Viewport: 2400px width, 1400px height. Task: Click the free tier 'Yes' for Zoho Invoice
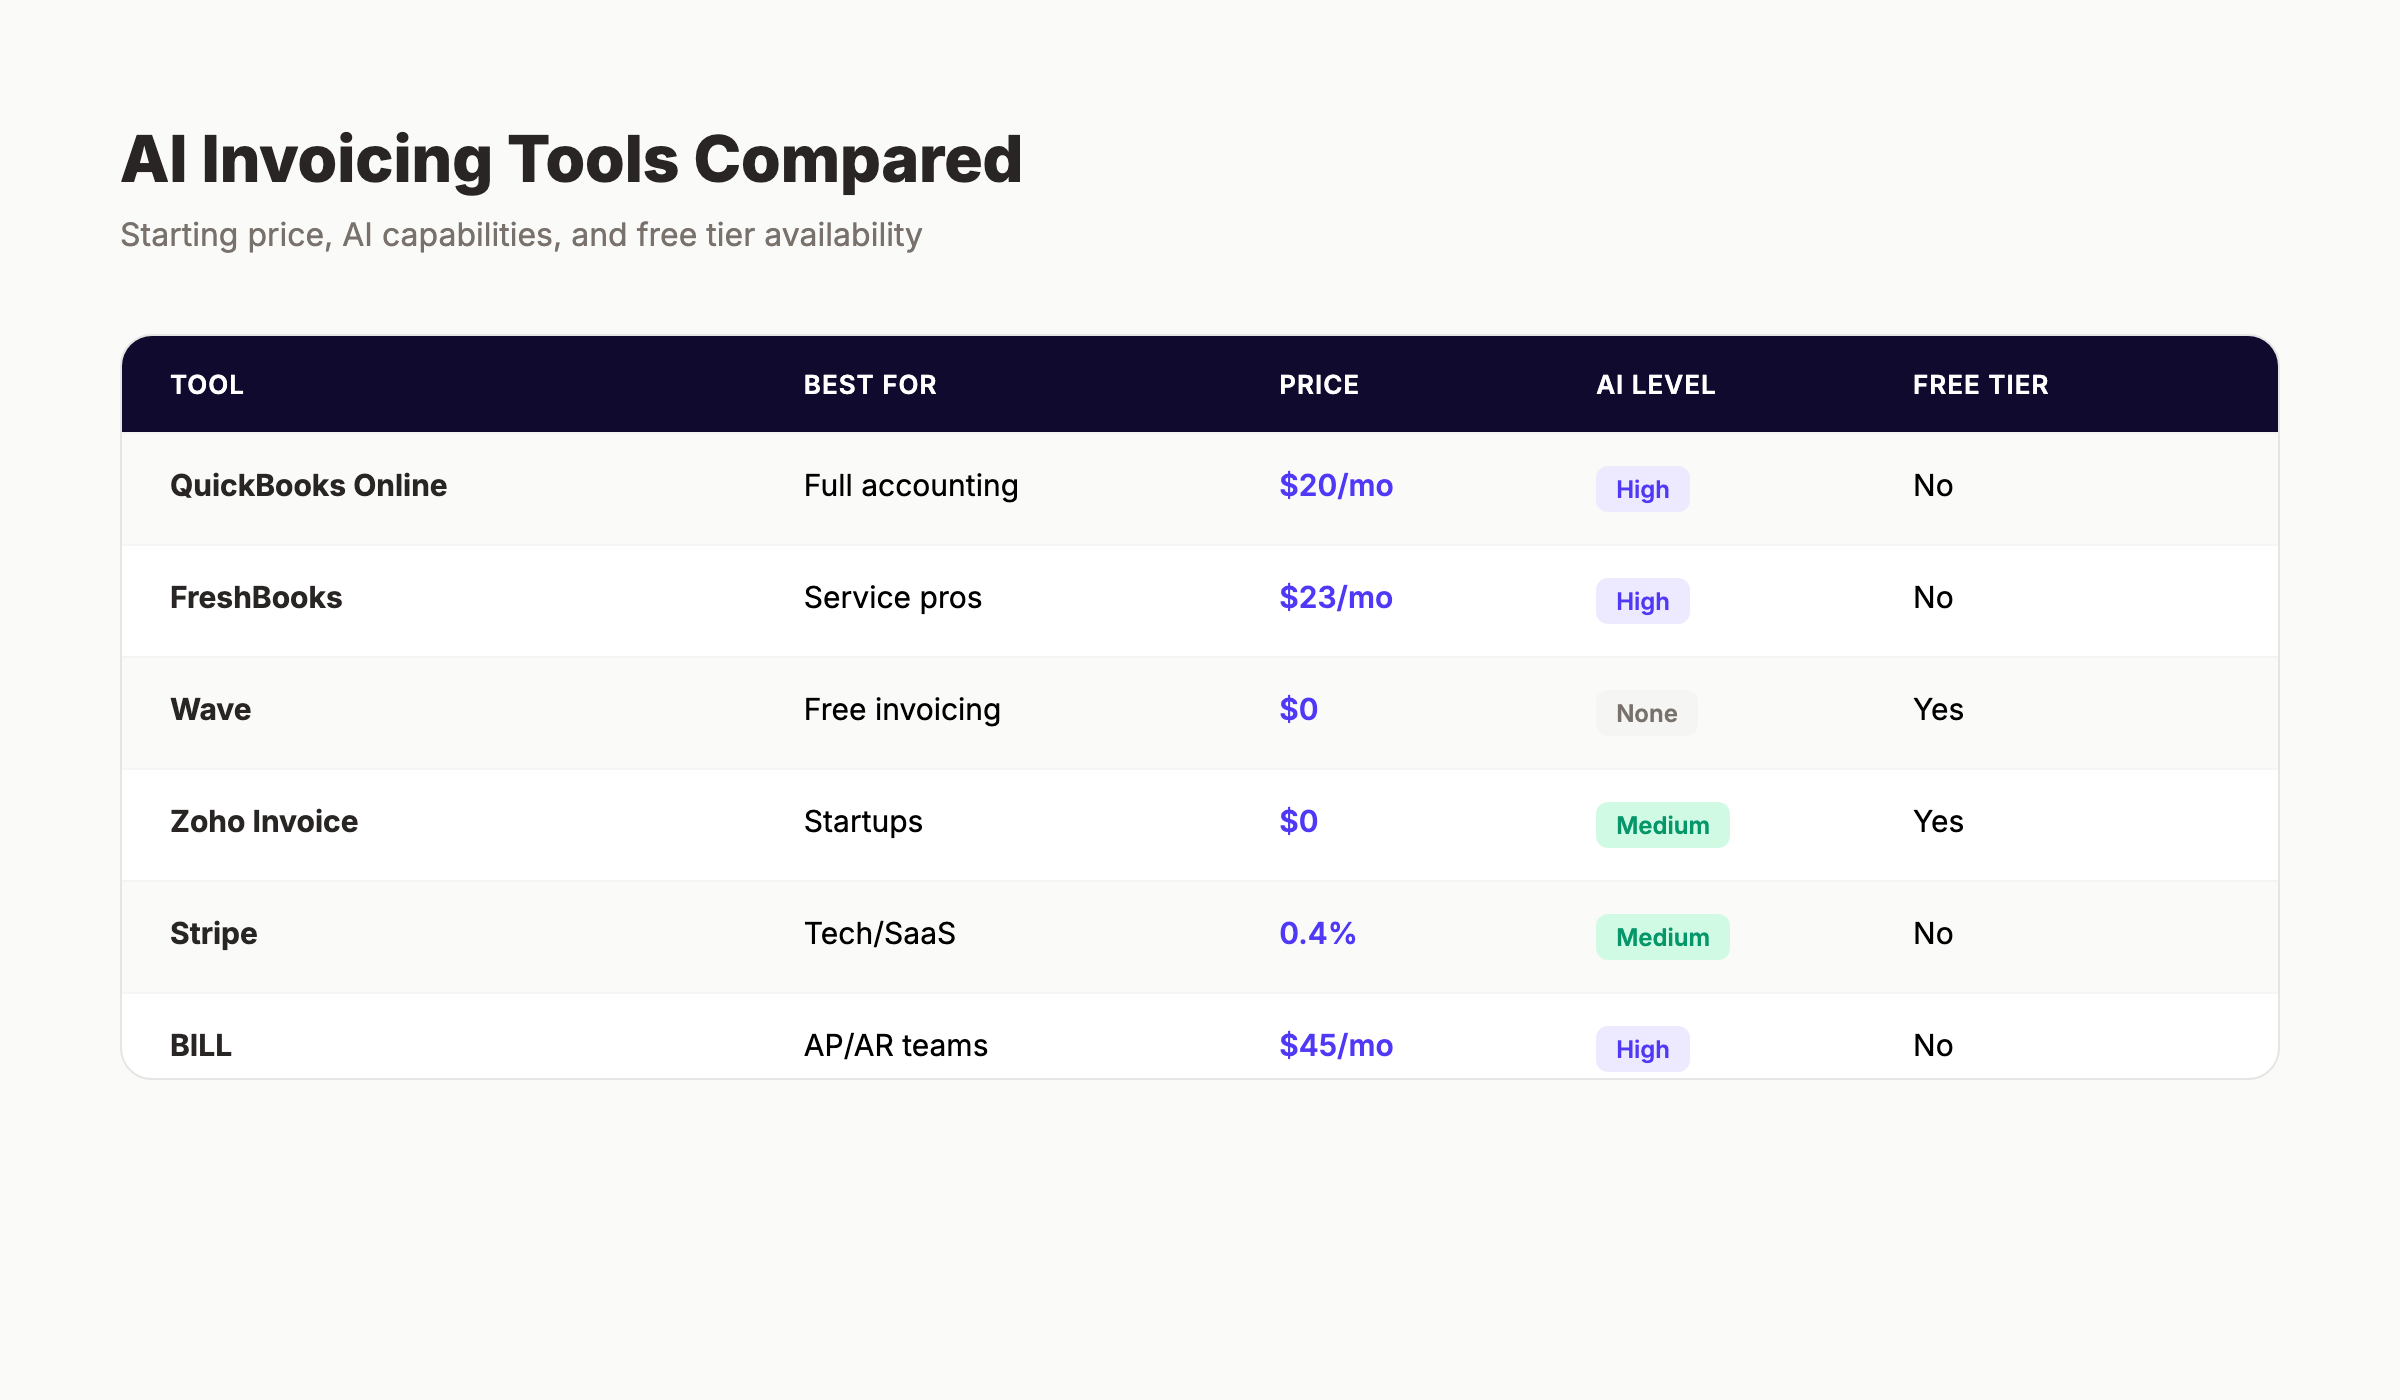pyautogui.click(x=1938, y=822)
